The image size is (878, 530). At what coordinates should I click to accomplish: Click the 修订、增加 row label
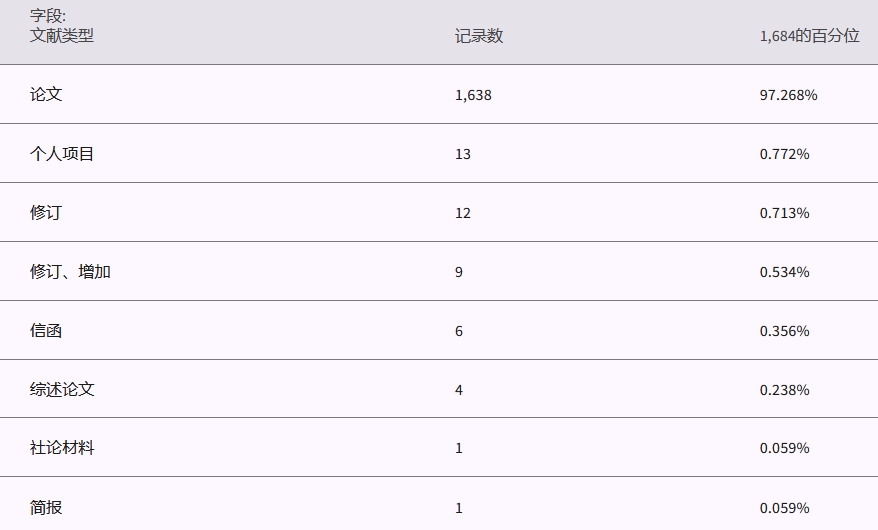[70, 271]
